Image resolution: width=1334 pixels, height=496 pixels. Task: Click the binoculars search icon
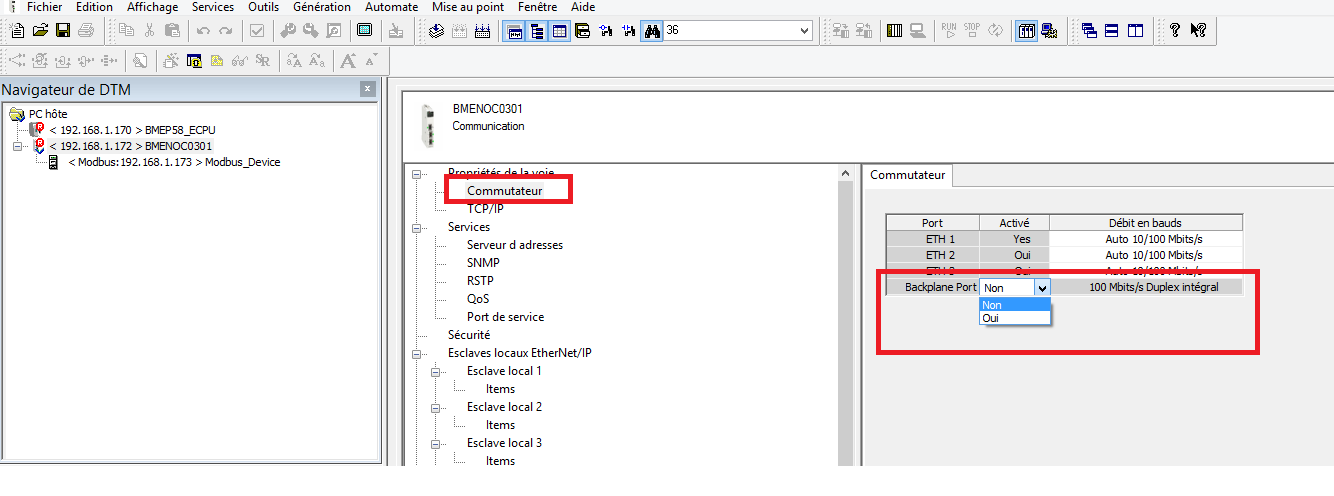(651, 31)
